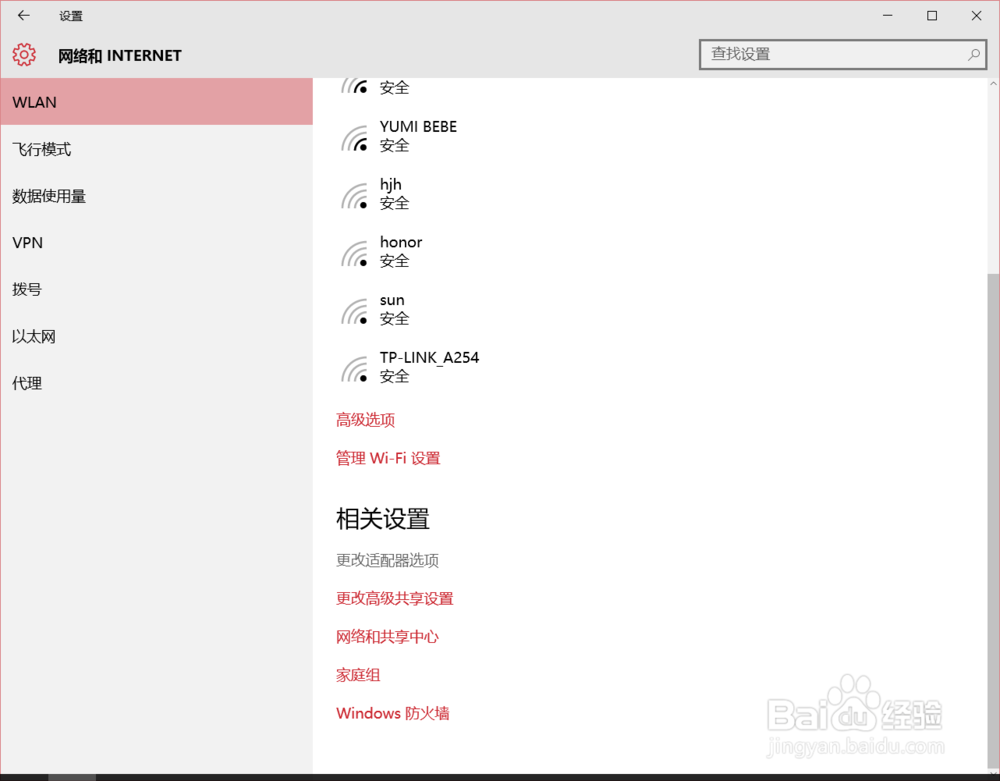Open the 数据使用量 section
1000x781 pixels.
coord(48,196)
